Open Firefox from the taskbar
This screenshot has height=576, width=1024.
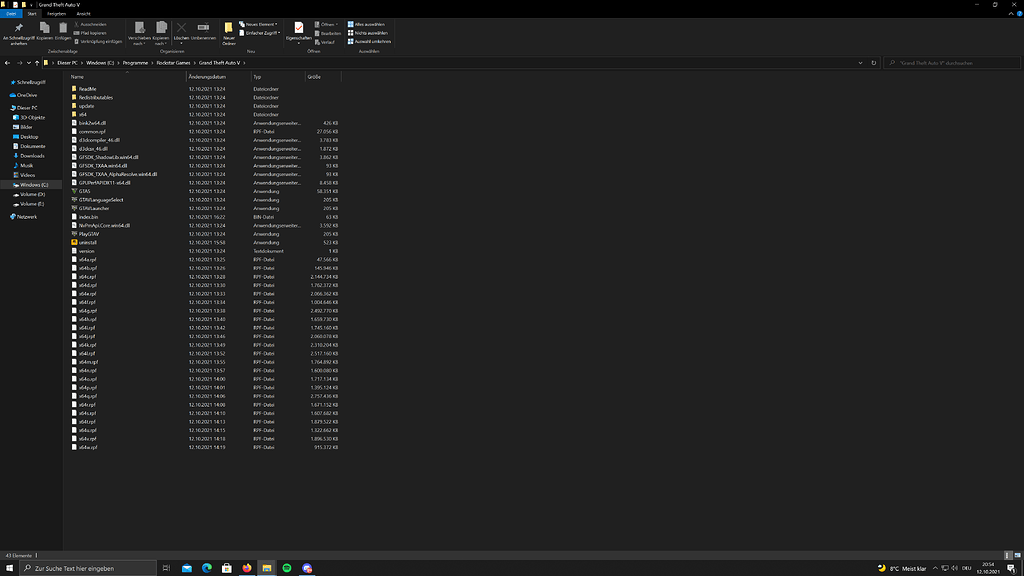(247, 568)
